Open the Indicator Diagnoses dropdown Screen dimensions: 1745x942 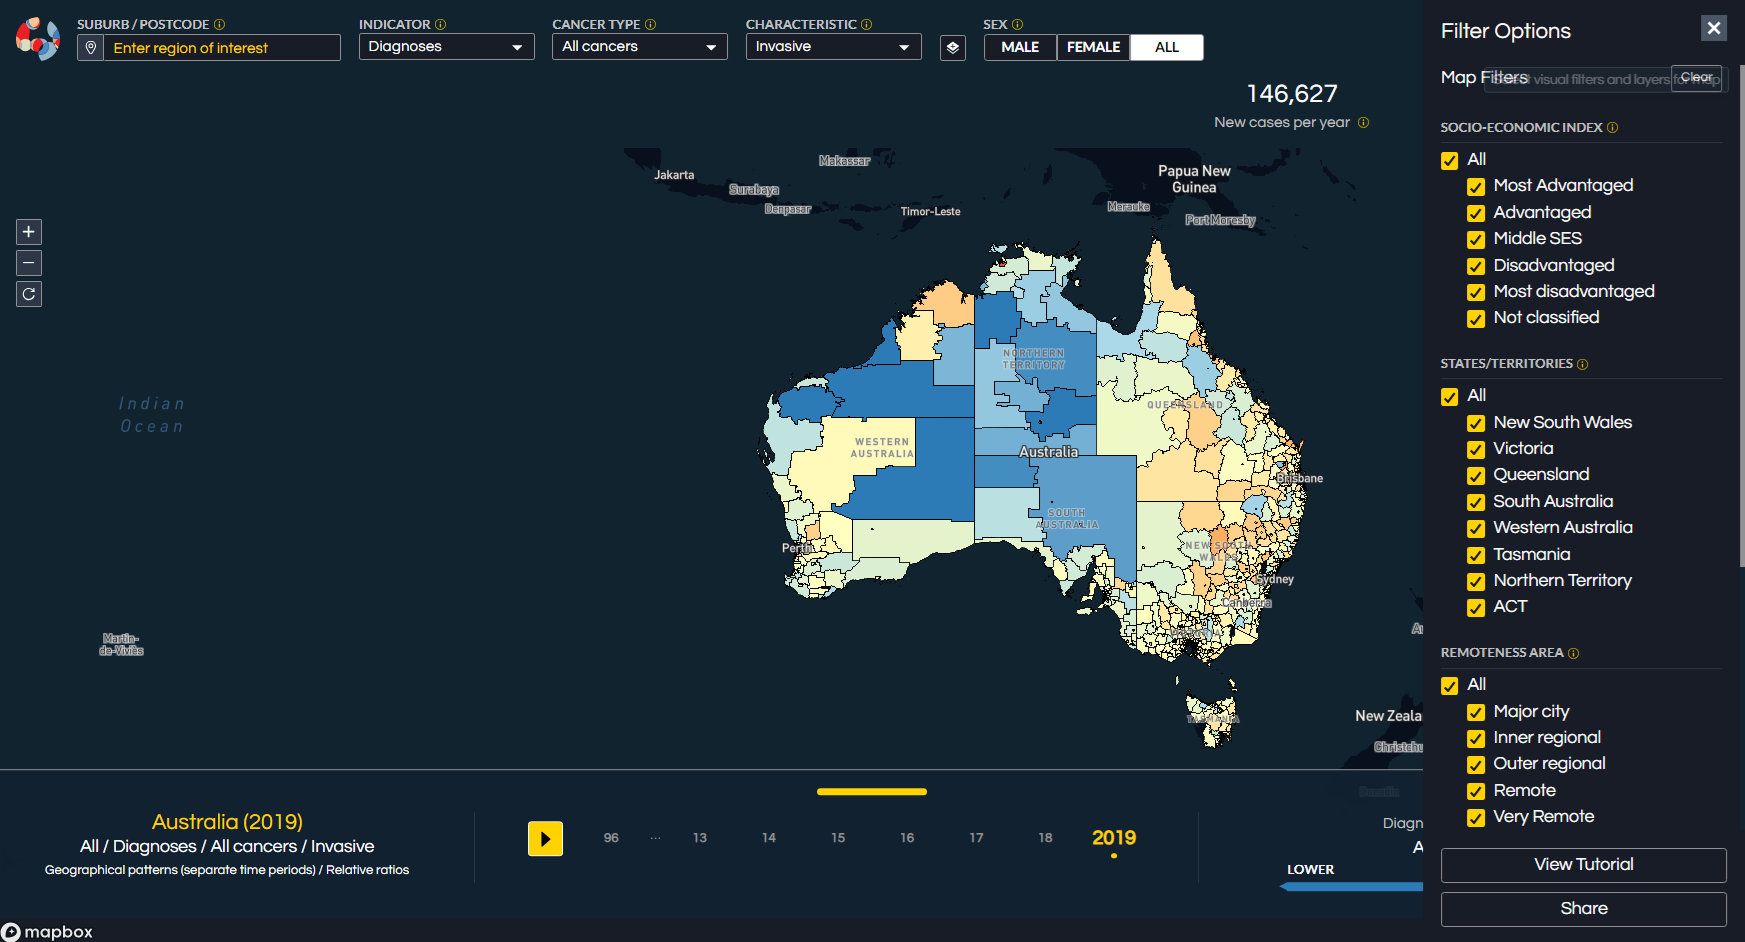point(446,47)
